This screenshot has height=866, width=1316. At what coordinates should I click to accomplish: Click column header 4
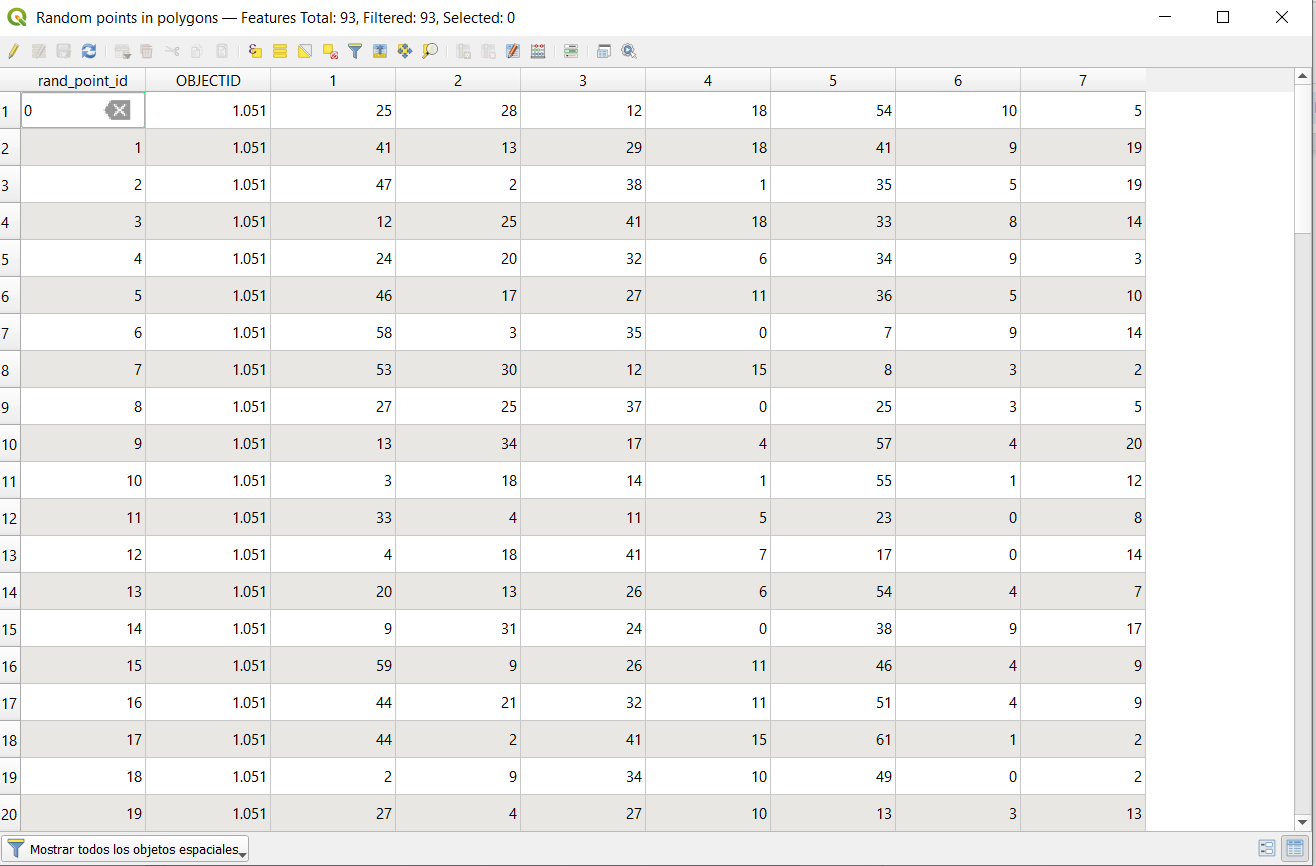[708, 80]
